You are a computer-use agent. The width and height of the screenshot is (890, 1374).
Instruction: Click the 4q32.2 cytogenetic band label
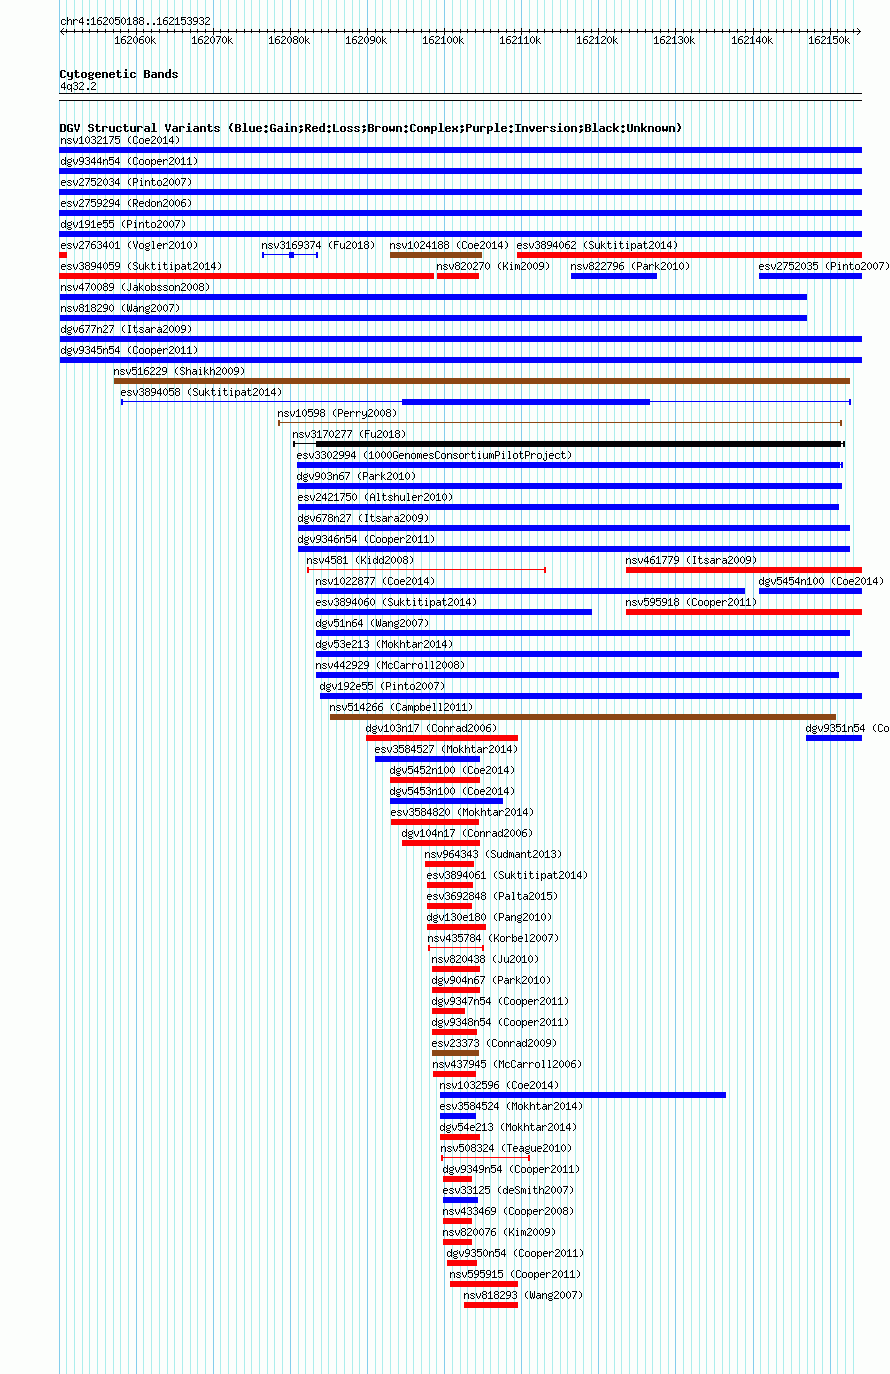click(x=78, y=86)
